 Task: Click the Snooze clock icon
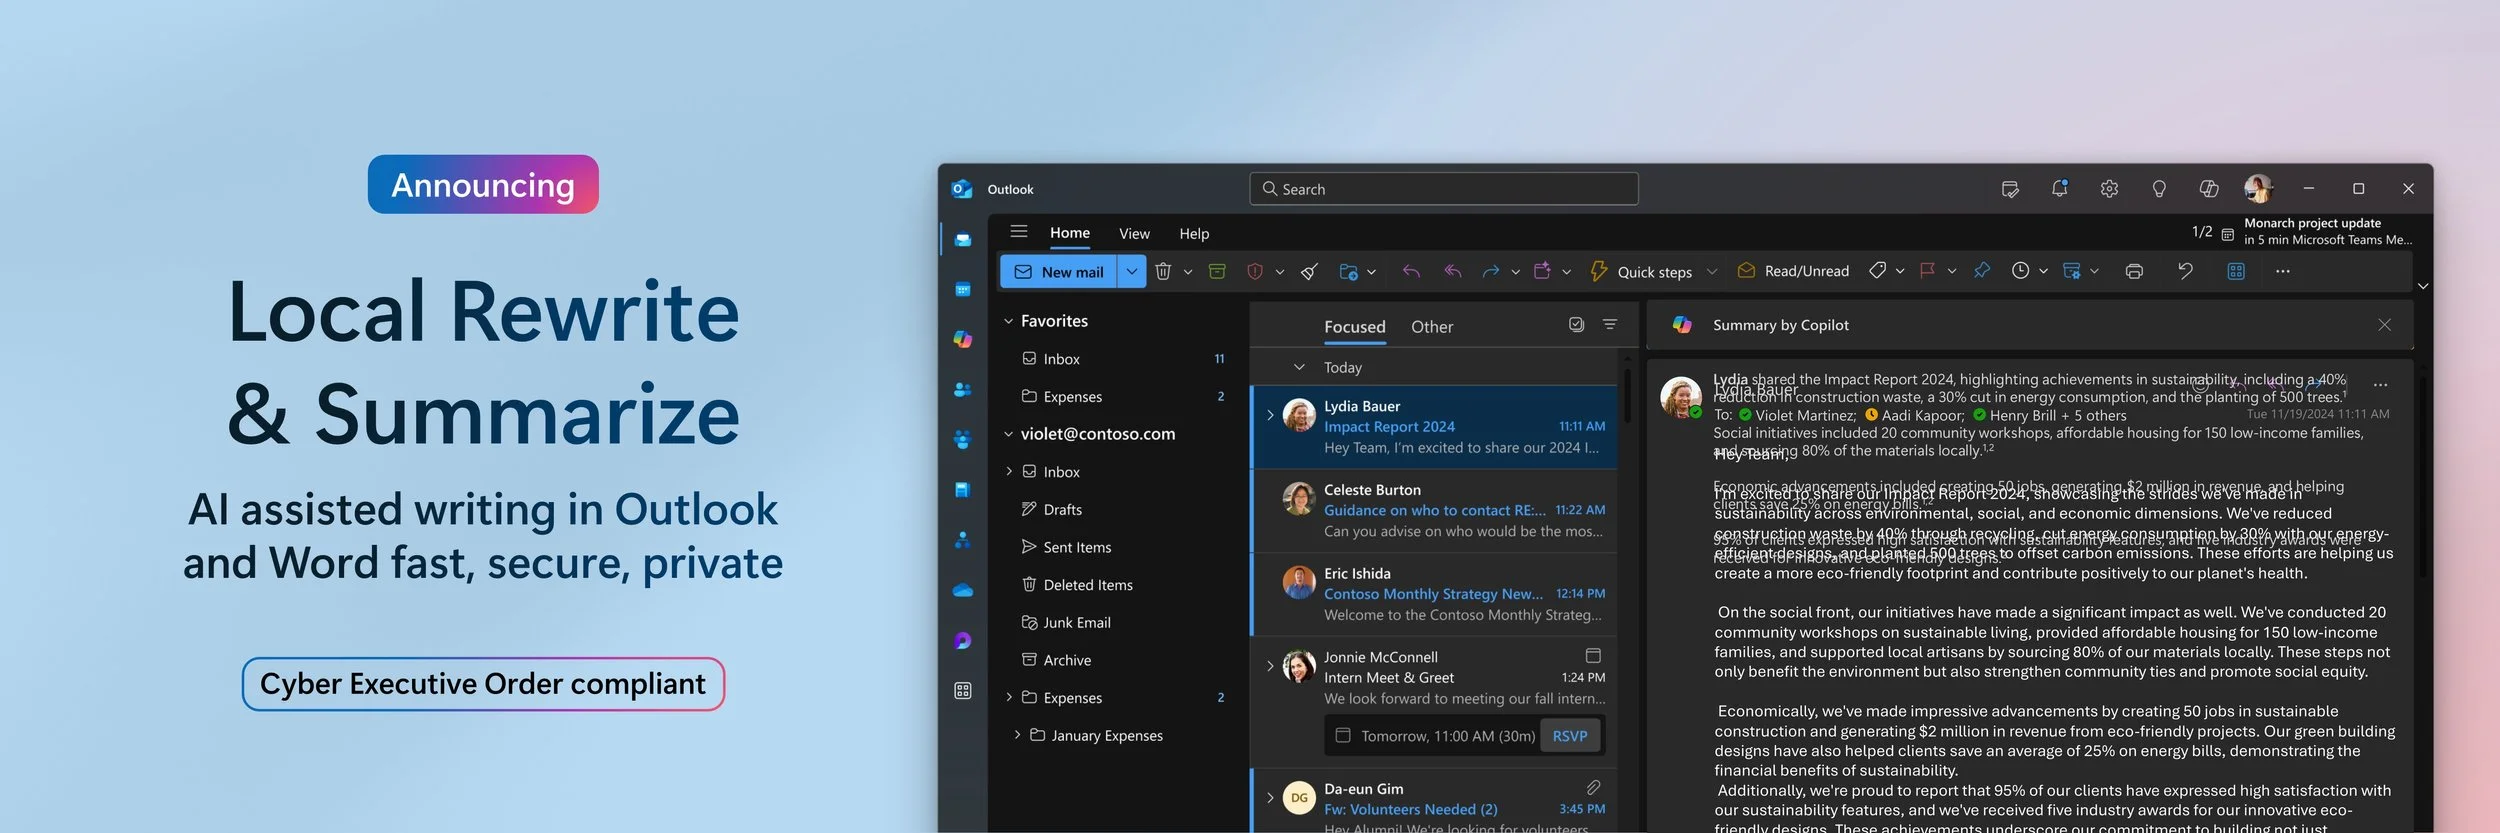pos(2020,271)
